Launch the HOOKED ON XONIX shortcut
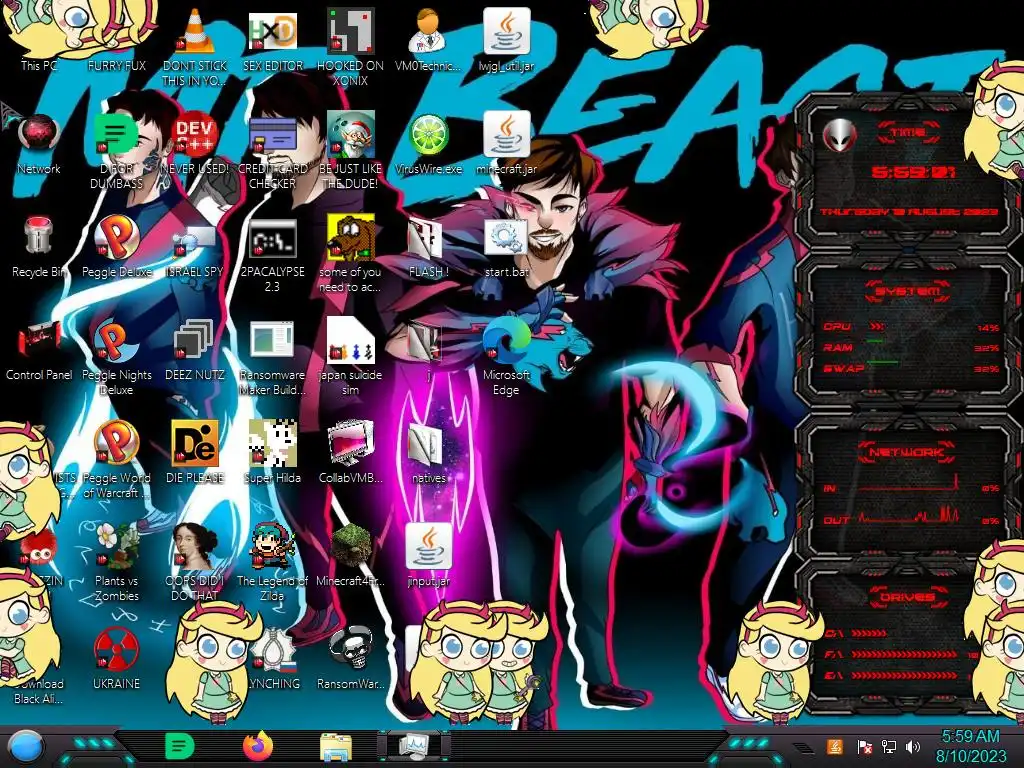Viewport: 1024px width, 768px height. [350, 47]
